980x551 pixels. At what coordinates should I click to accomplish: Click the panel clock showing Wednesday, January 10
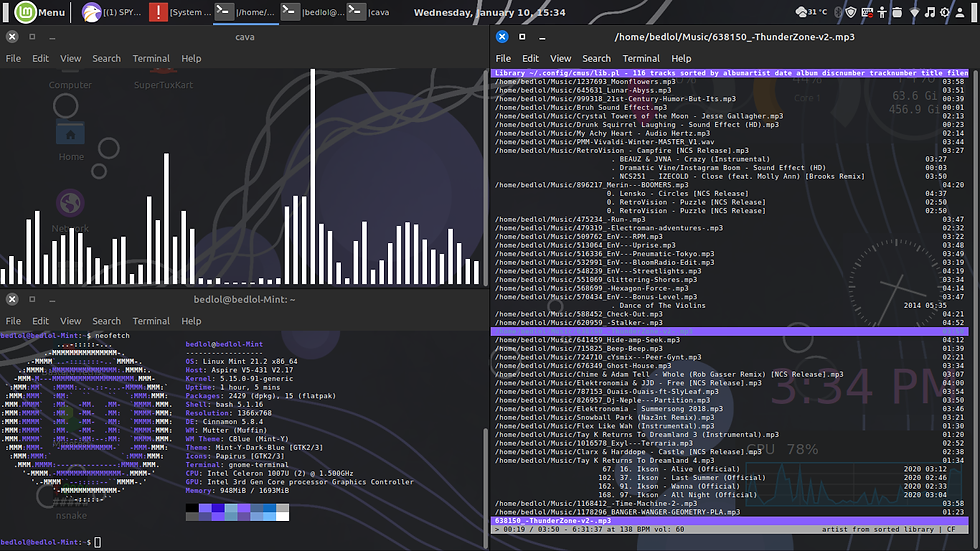(x=489, y=13)
